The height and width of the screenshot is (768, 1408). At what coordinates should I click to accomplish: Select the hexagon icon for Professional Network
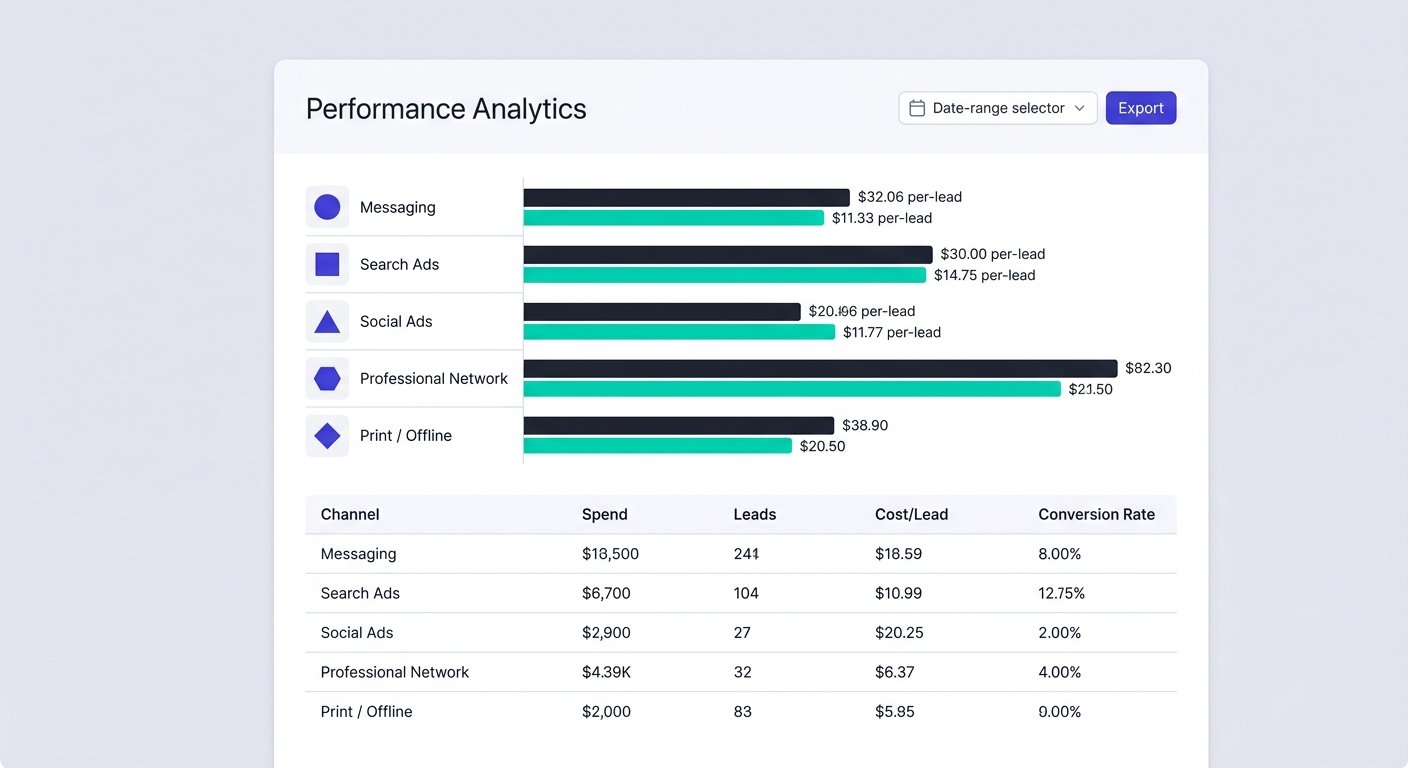coord(327,378)
